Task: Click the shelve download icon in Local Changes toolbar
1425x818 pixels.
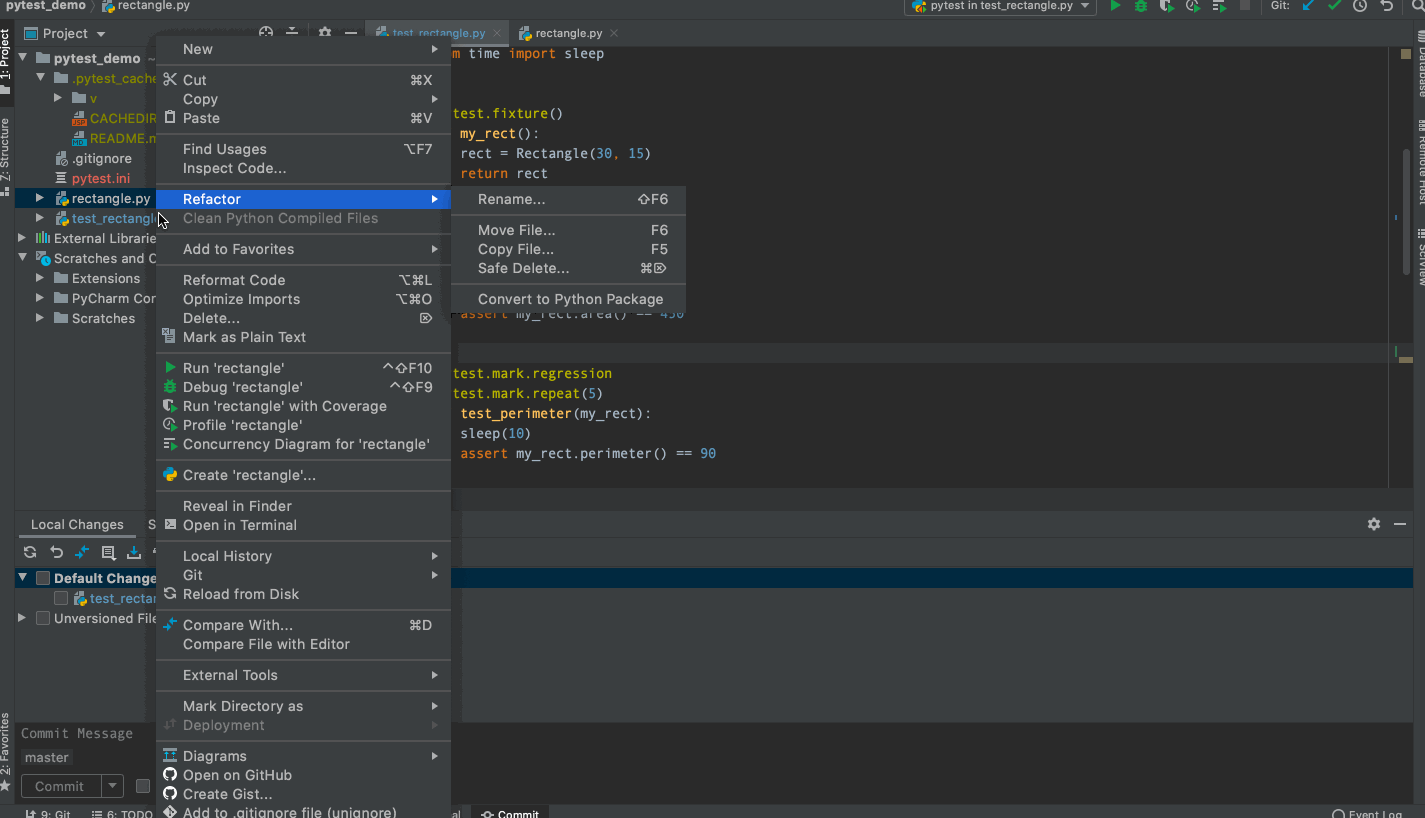Action: point(134,552)
